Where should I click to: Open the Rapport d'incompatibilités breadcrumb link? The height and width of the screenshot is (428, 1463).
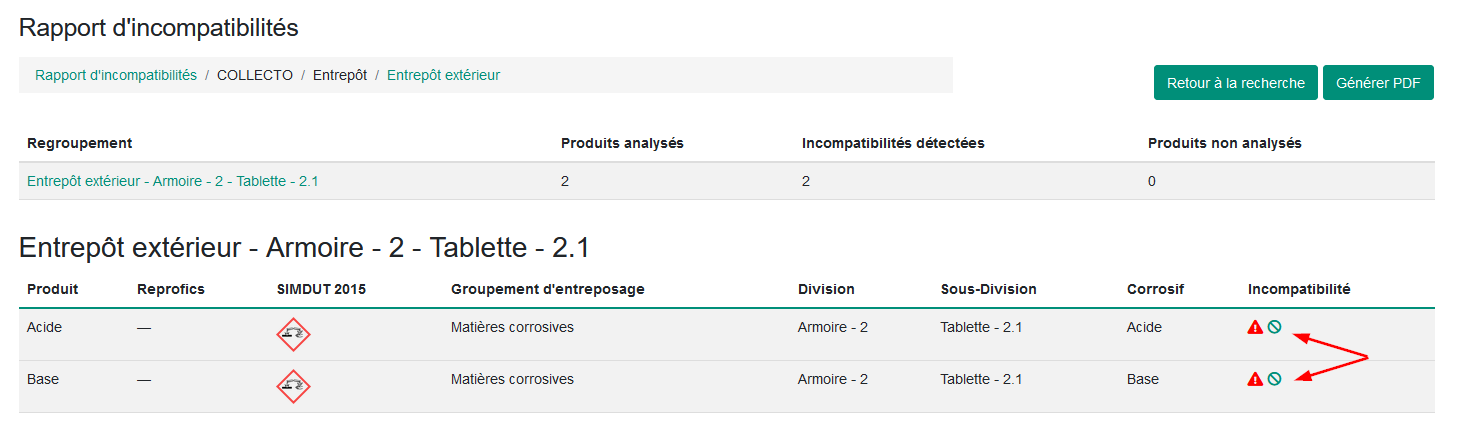[116, 75]
